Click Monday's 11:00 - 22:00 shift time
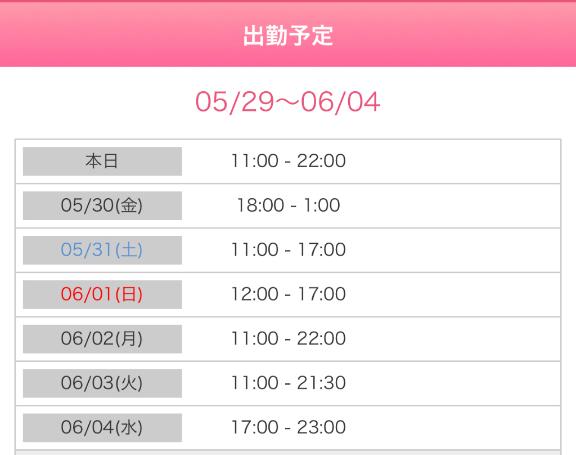This screenshot has height=455, width=576. 288,339
